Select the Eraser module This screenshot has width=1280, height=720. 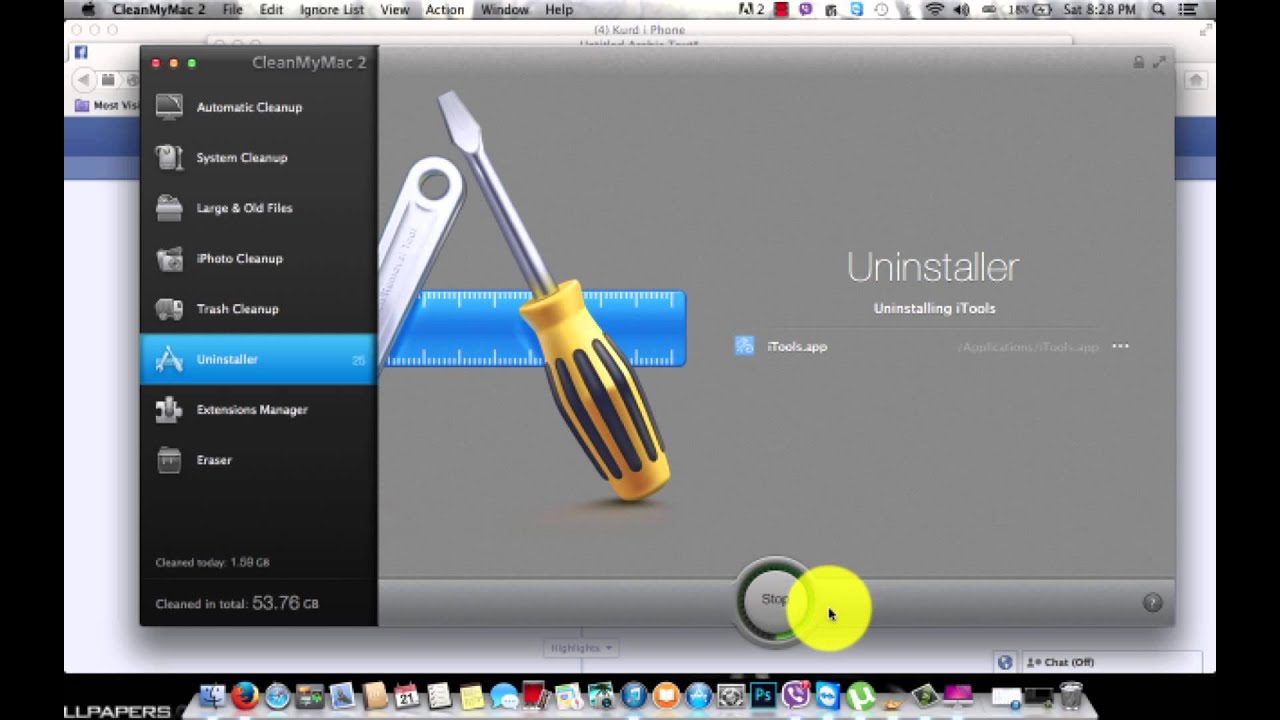click(258, 460)
